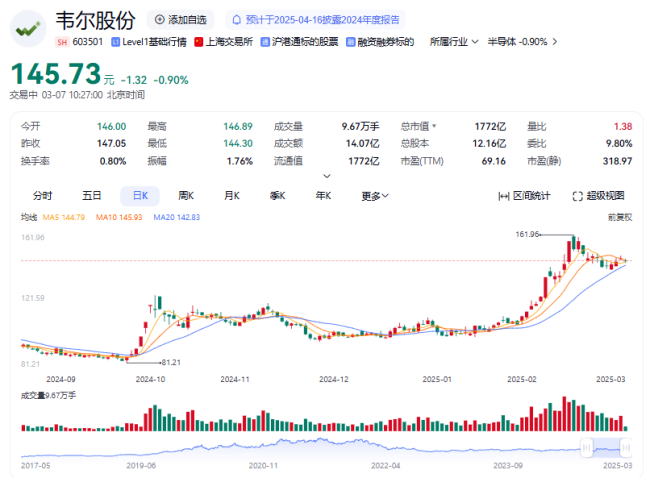650x478 pixels.
Task: Click the highlighted range window on the timeline
Action: 606,448
